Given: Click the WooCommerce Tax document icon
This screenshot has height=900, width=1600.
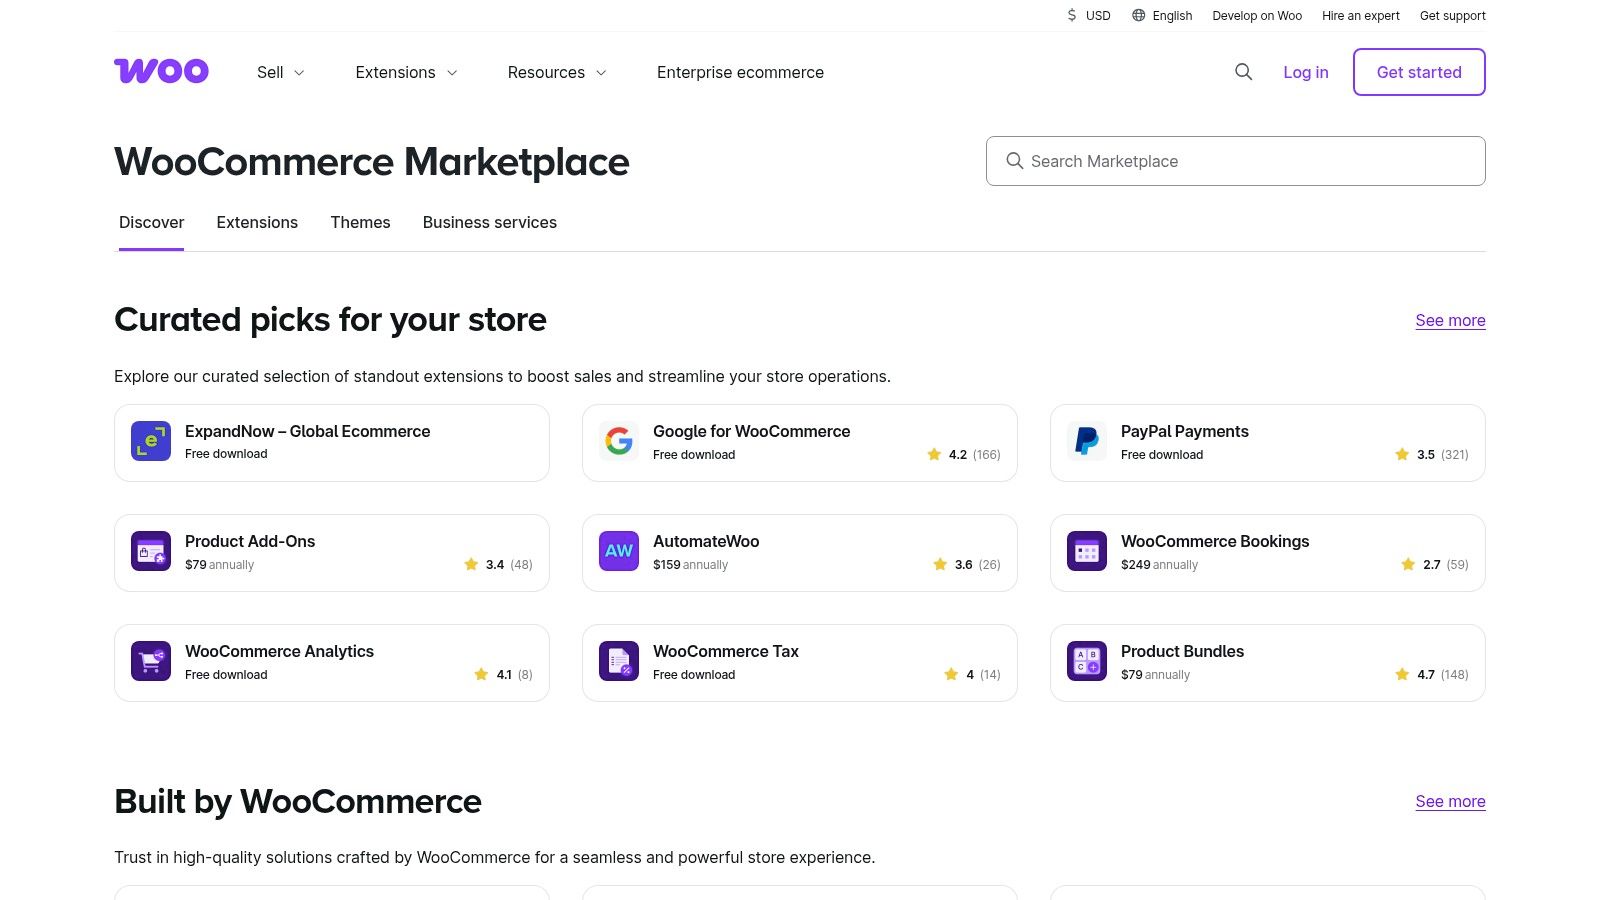Looking at the screenshot, I should point(619,661).
